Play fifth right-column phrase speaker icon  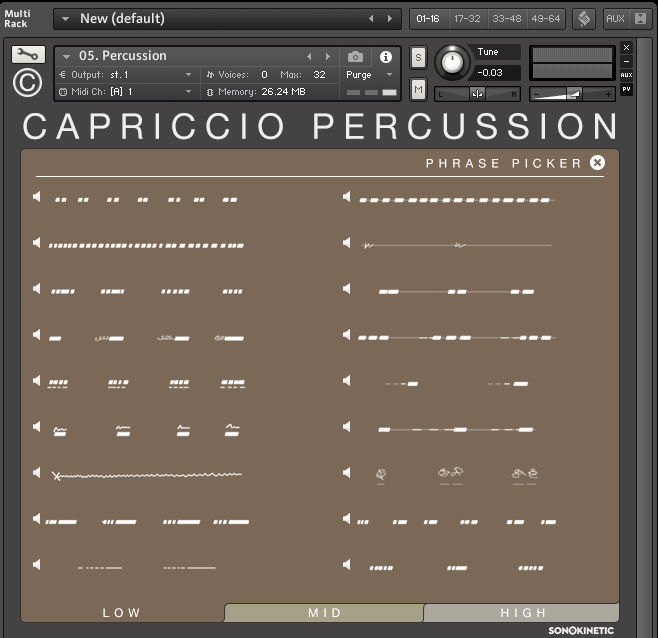[x=347, y=381]
